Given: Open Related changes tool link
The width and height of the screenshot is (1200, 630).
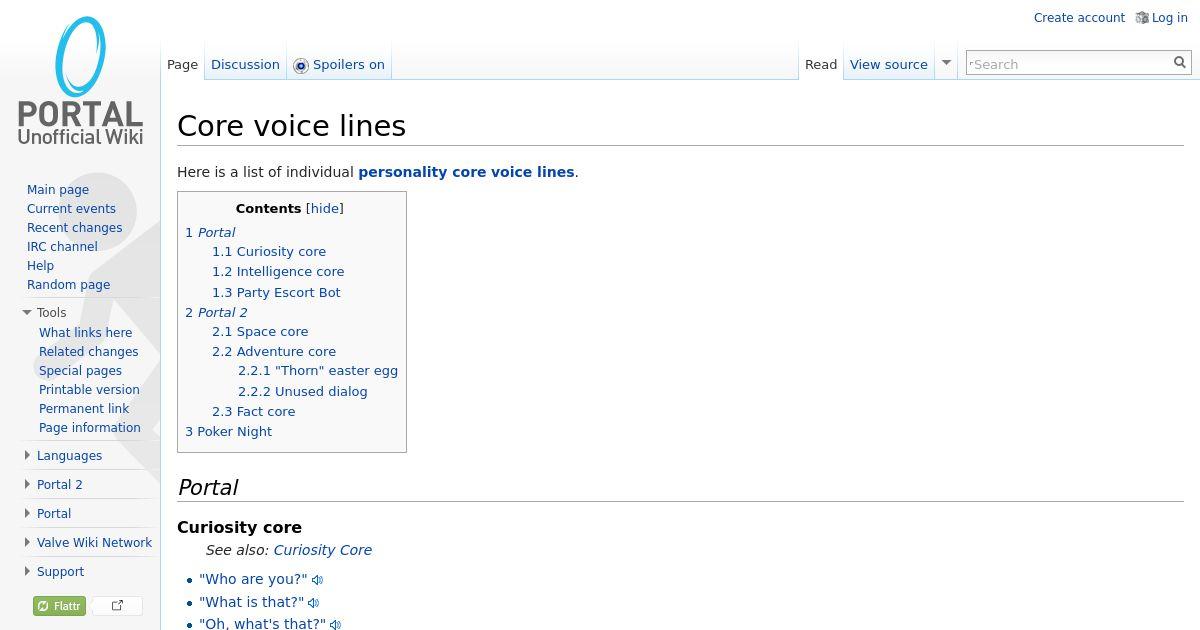Looking at the screenshot, I should pyautogui.click(x=88, y=352).
